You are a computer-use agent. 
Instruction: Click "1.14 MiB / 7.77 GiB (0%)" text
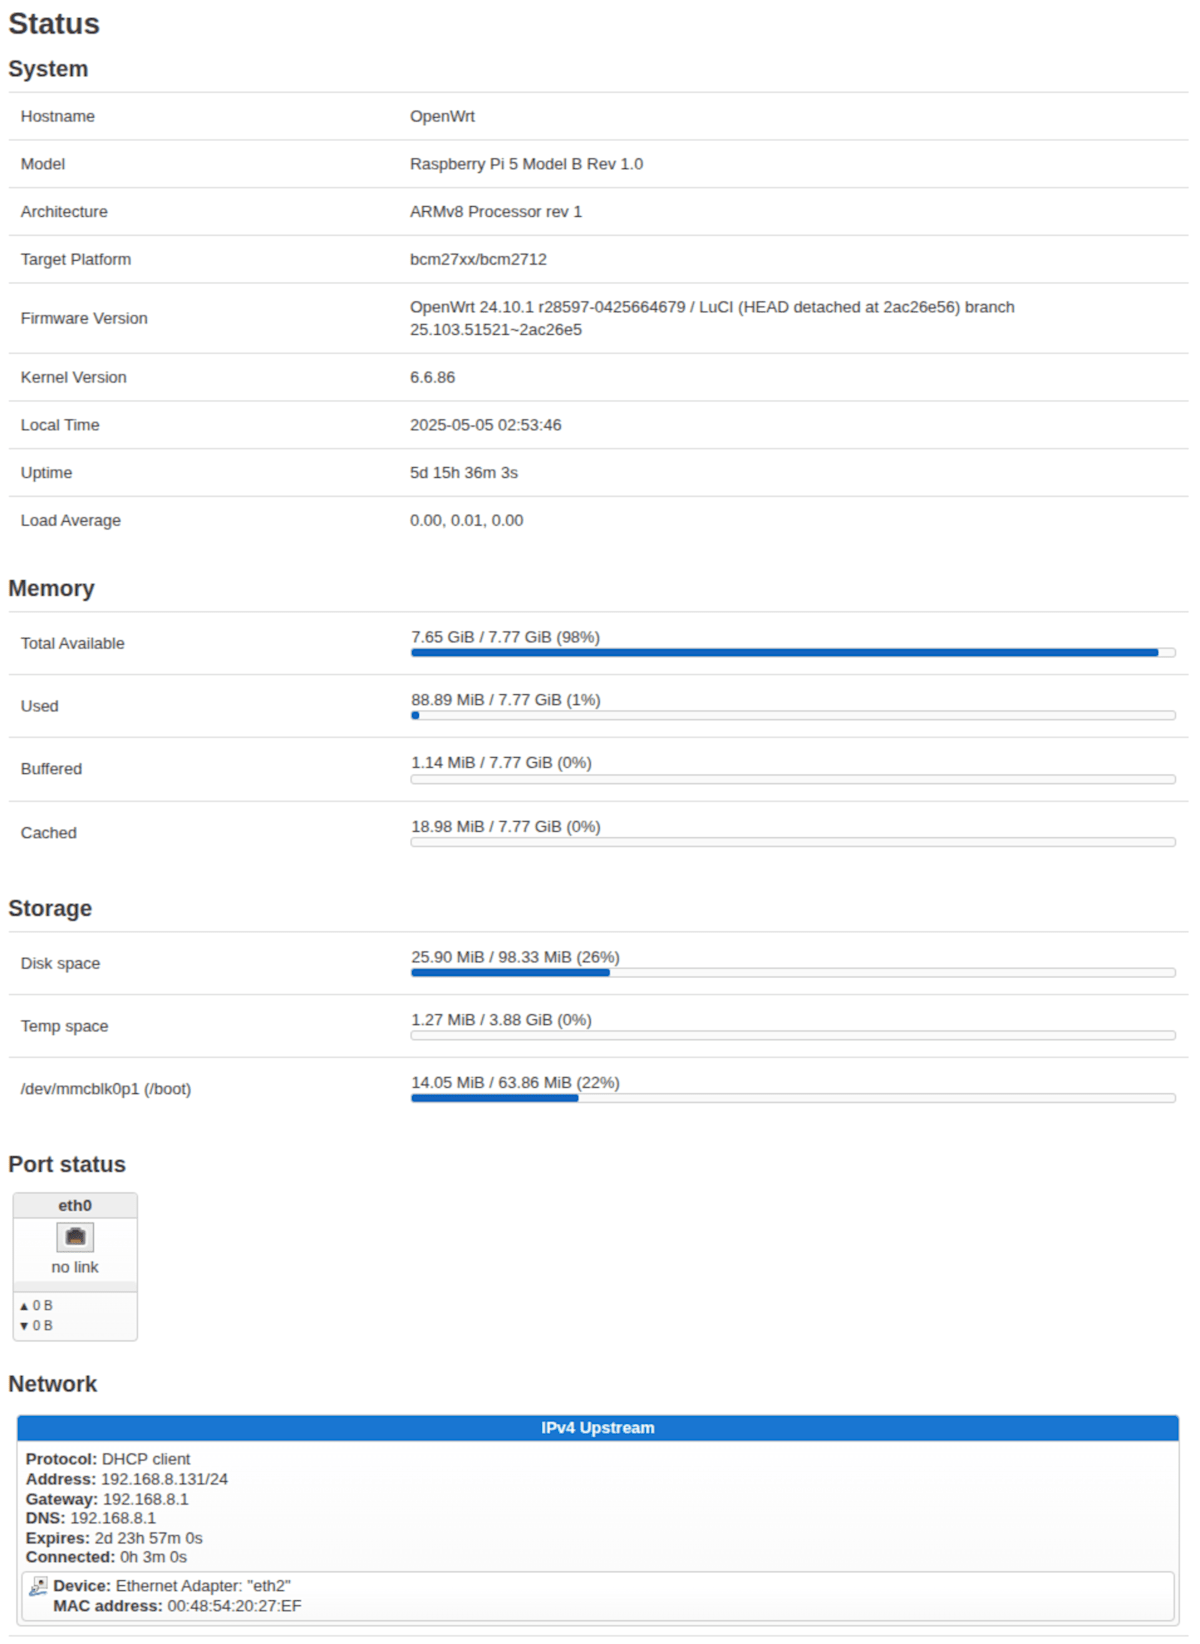click(502, 763)
